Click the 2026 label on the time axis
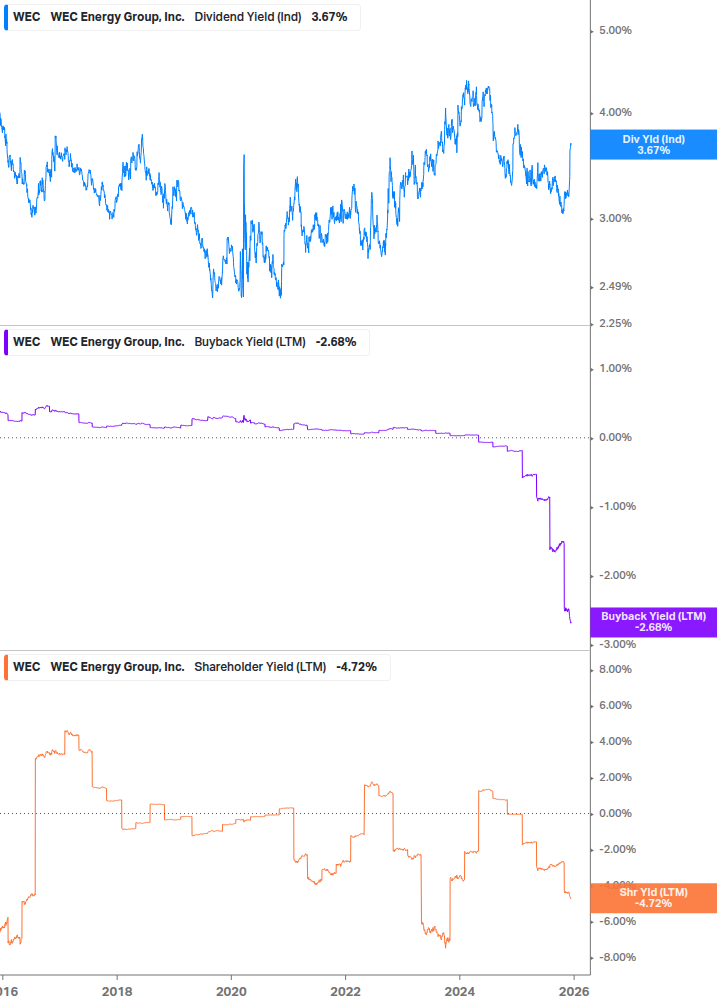Viewport: 717px width, 1005px height. (x=574, y=992)
